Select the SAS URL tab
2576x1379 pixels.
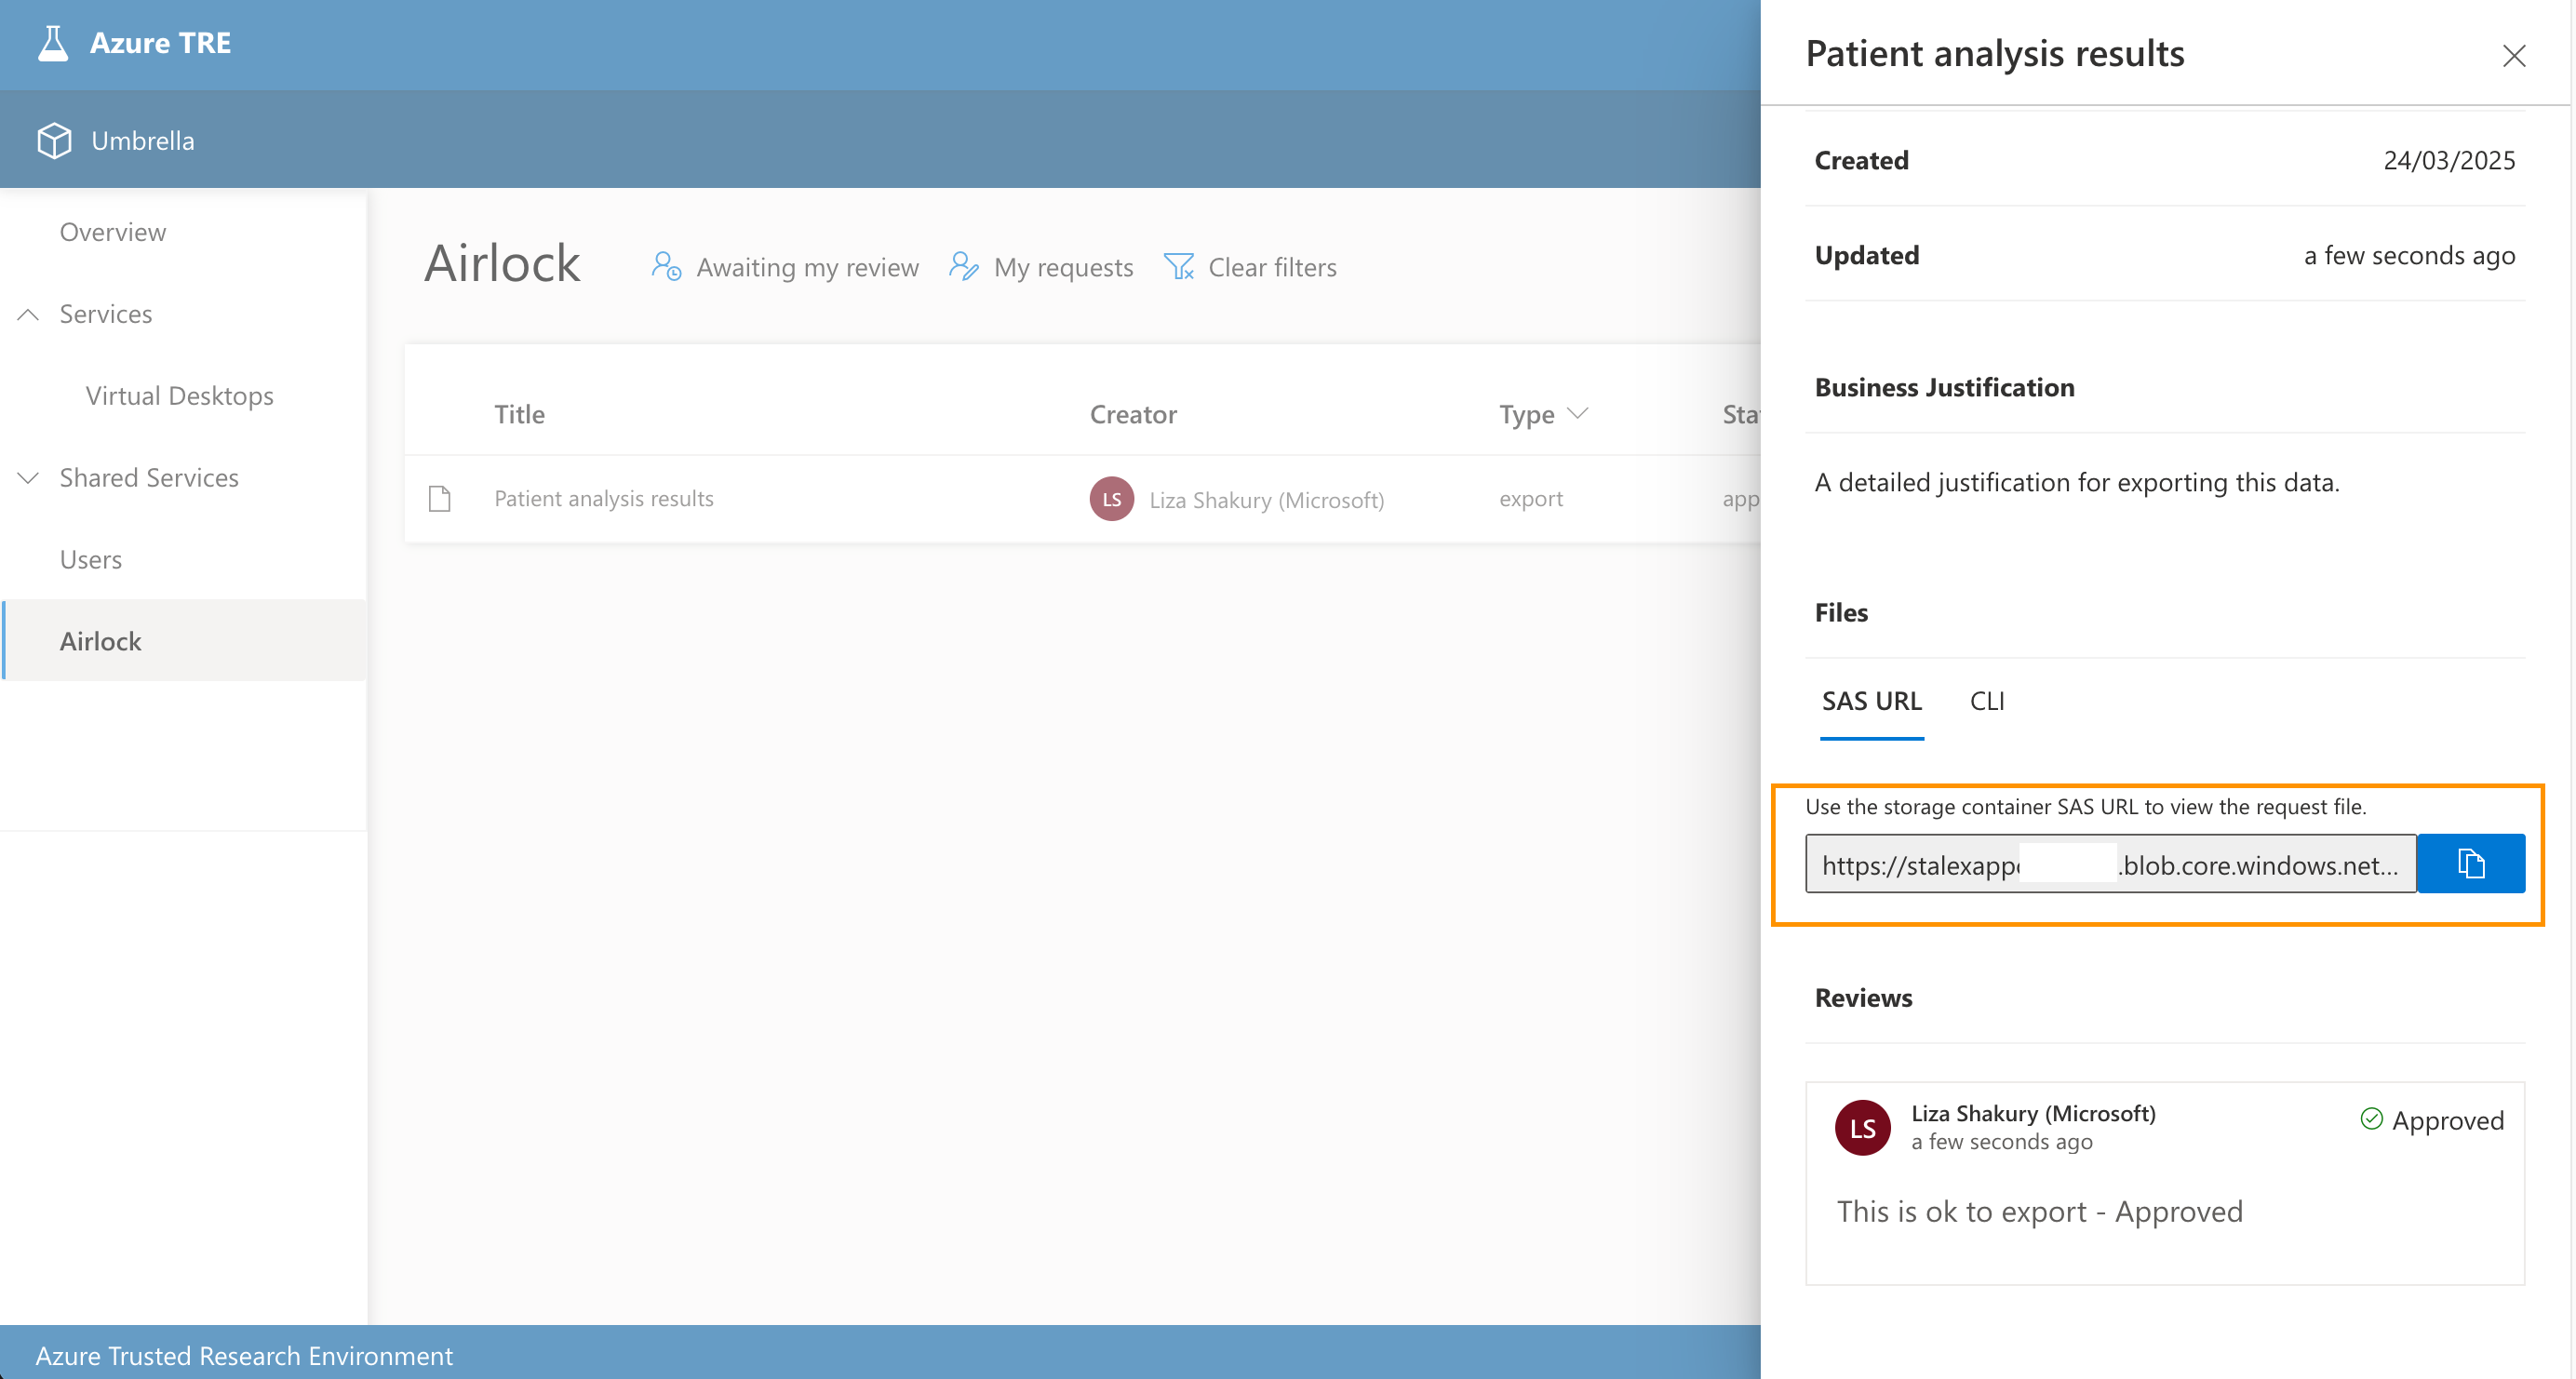pos(1871,701)
